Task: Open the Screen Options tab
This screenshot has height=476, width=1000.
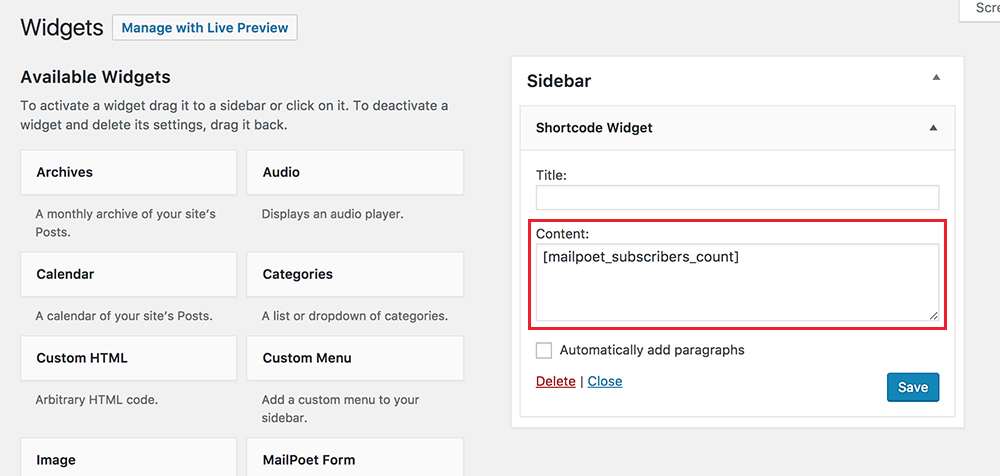Action: [x=983, y=8]
